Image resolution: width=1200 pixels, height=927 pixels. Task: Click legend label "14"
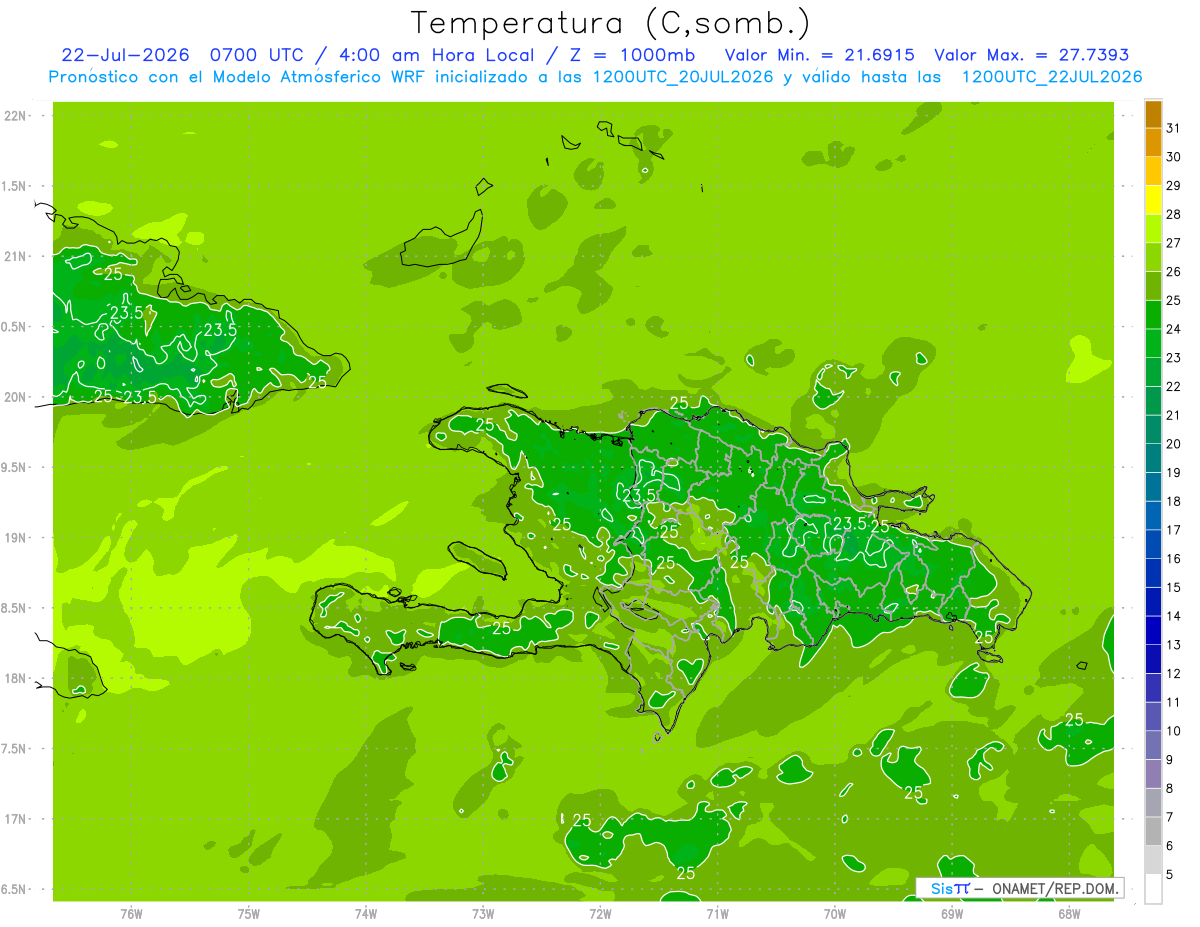tap(1174, 617)
